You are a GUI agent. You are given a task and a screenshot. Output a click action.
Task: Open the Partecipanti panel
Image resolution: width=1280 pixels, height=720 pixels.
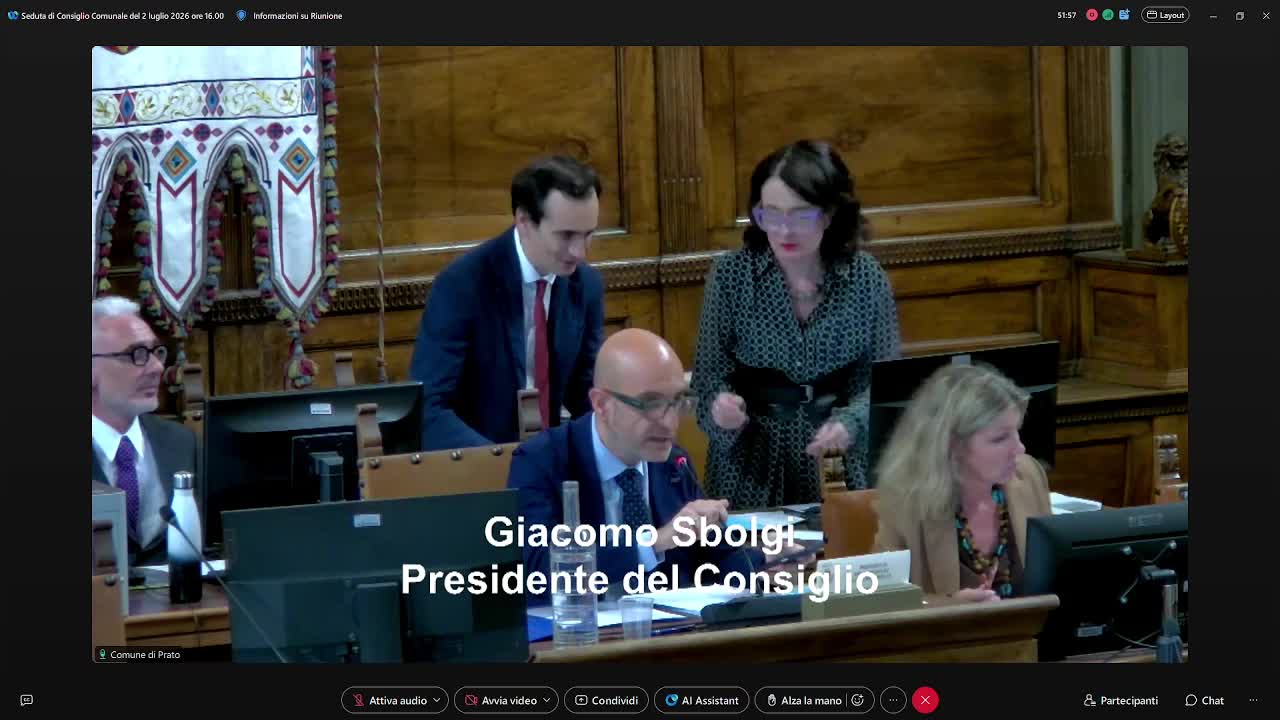point(1121,700)
